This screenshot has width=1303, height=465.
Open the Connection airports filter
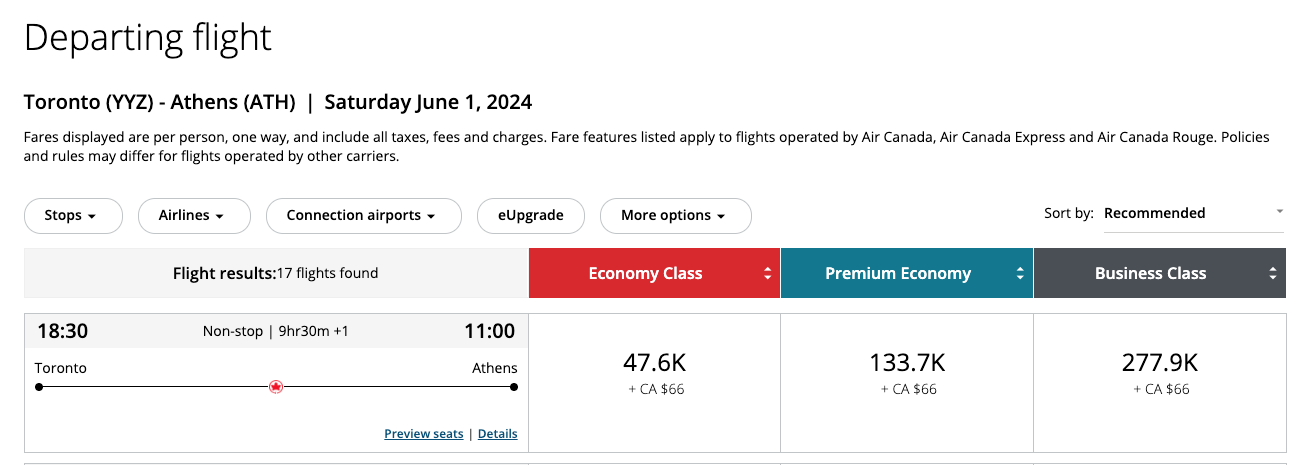362,215
